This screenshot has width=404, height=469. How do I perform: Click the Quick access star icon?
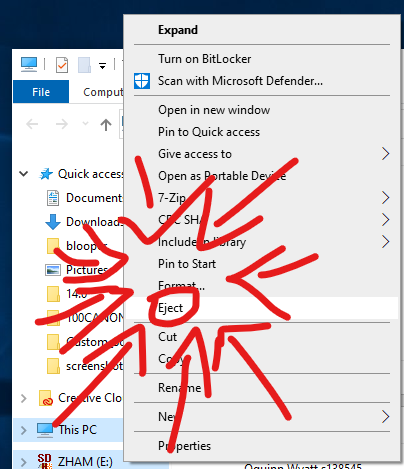(x=46, y=174)
